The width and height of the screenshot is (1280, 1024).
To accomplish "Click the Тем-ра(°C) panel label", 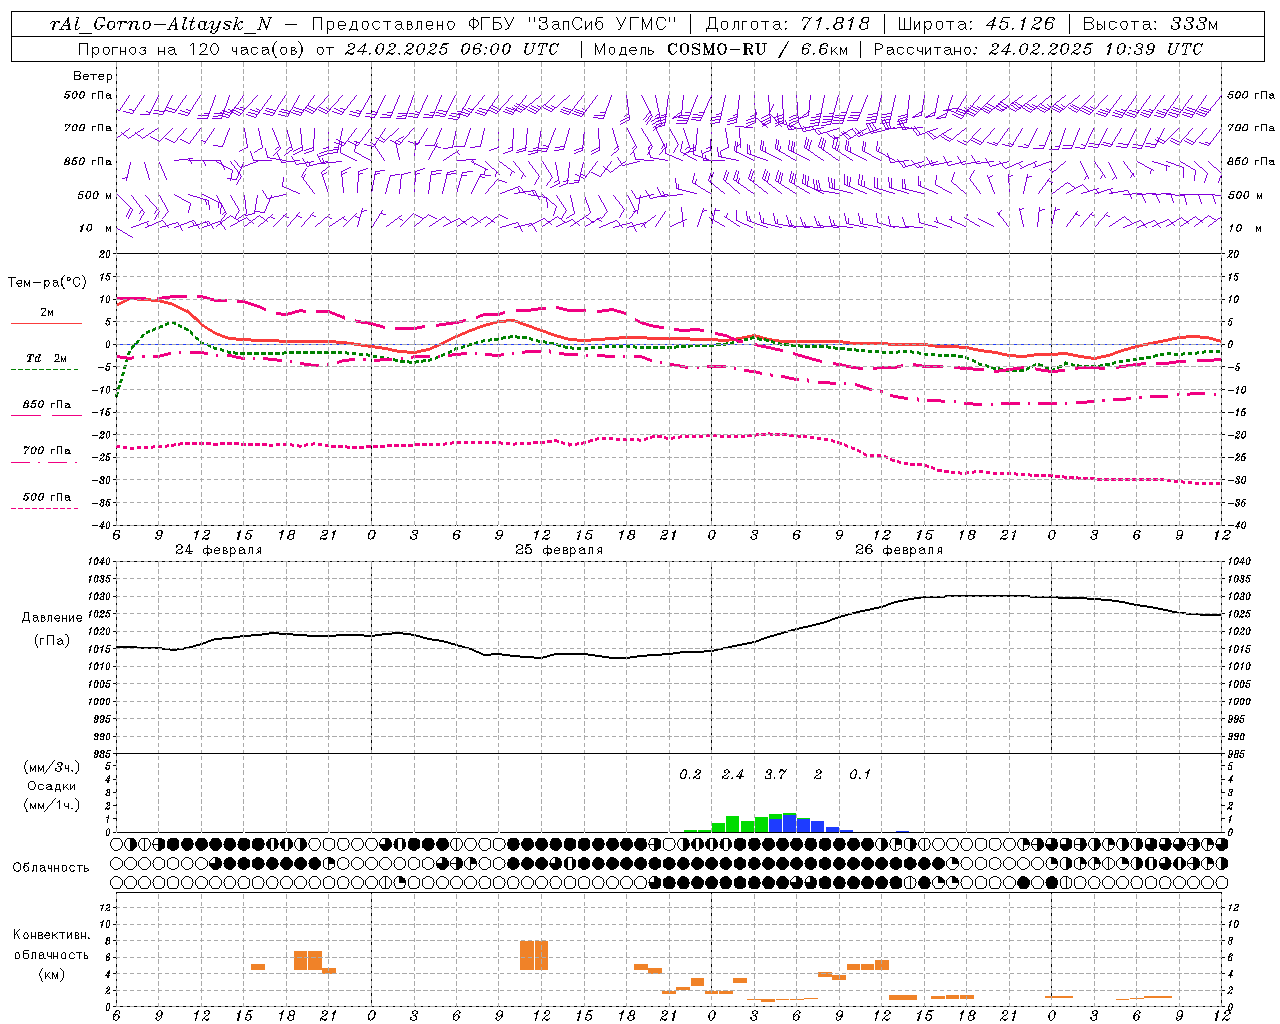I will tap(47, 283).
